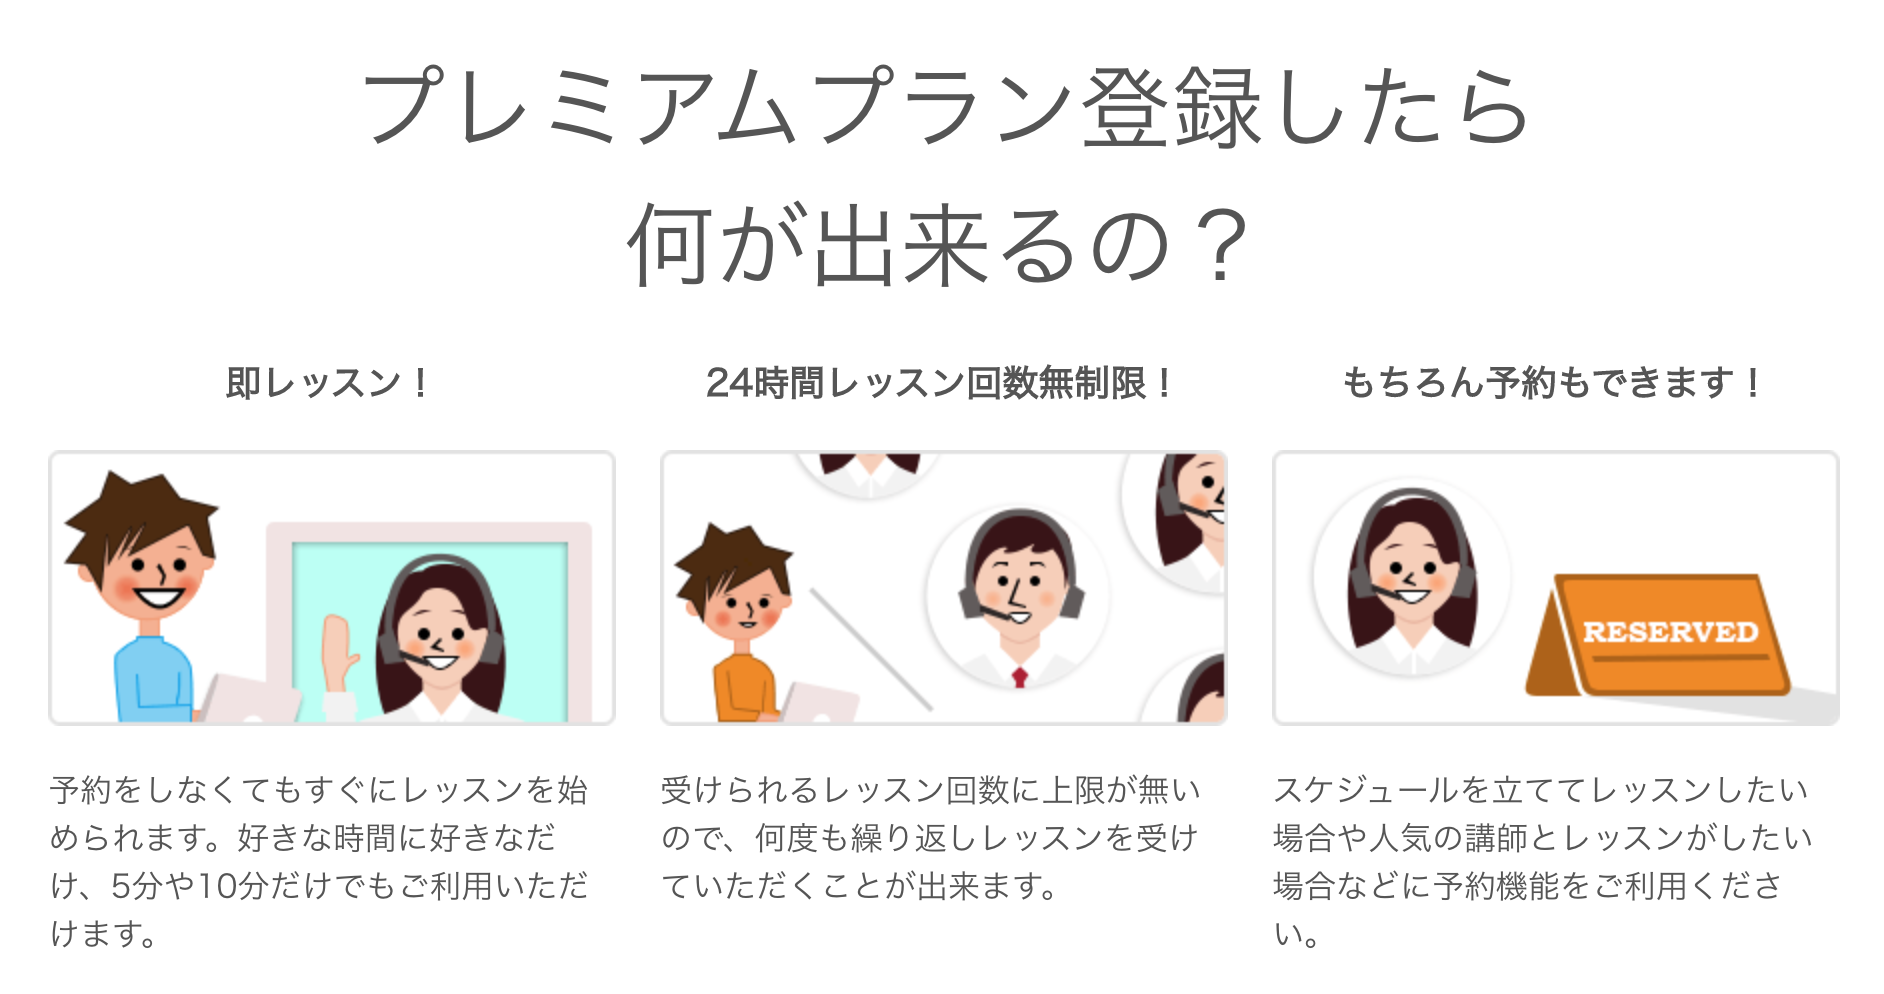Click the paragraph starting with 受けられるレッスン回数

(x=931, y=838)
